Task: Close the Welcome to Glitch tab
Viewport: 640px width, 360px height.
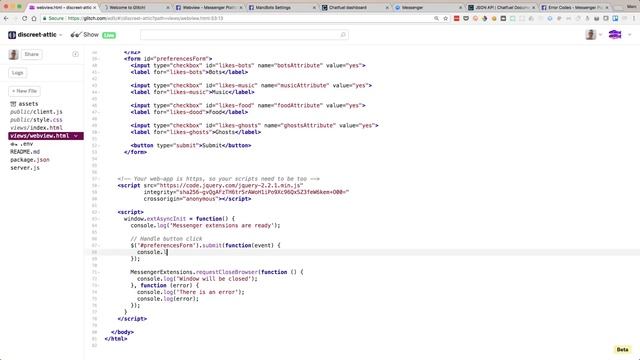Action: coord(167,8)
